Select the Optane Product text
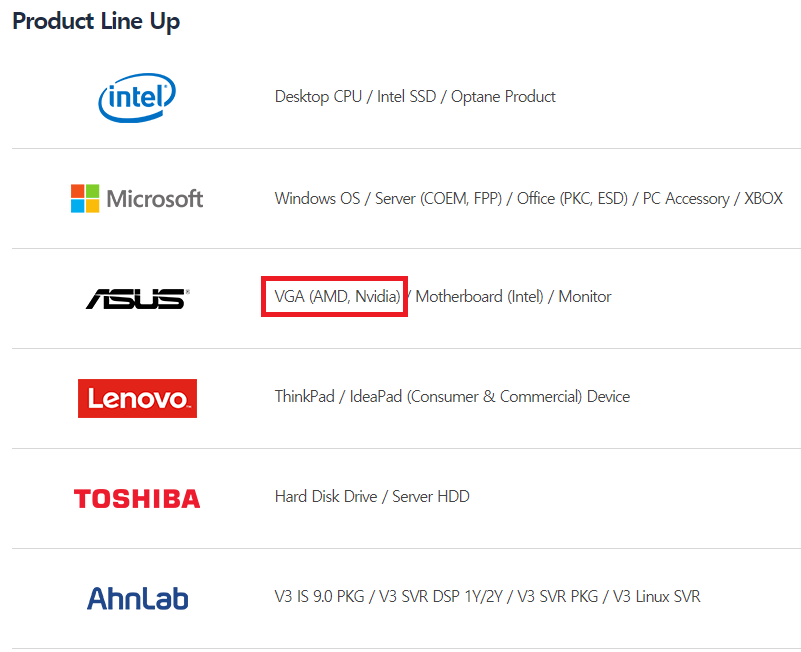Viewport: 801px width, 652px height. coord(503,97)
